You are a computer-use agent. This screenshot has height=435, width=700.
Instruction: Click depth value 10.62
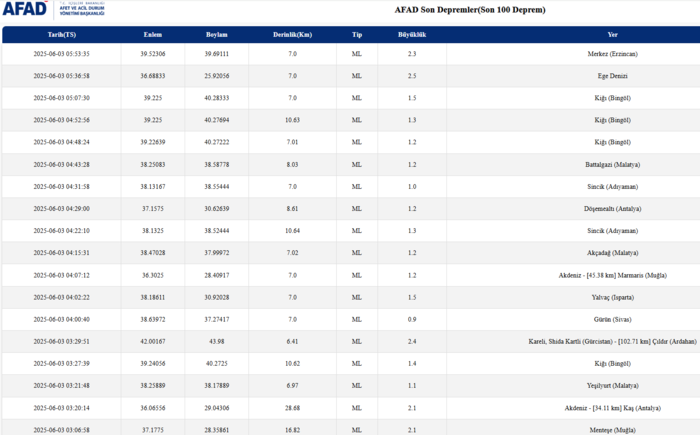[292, 364]
